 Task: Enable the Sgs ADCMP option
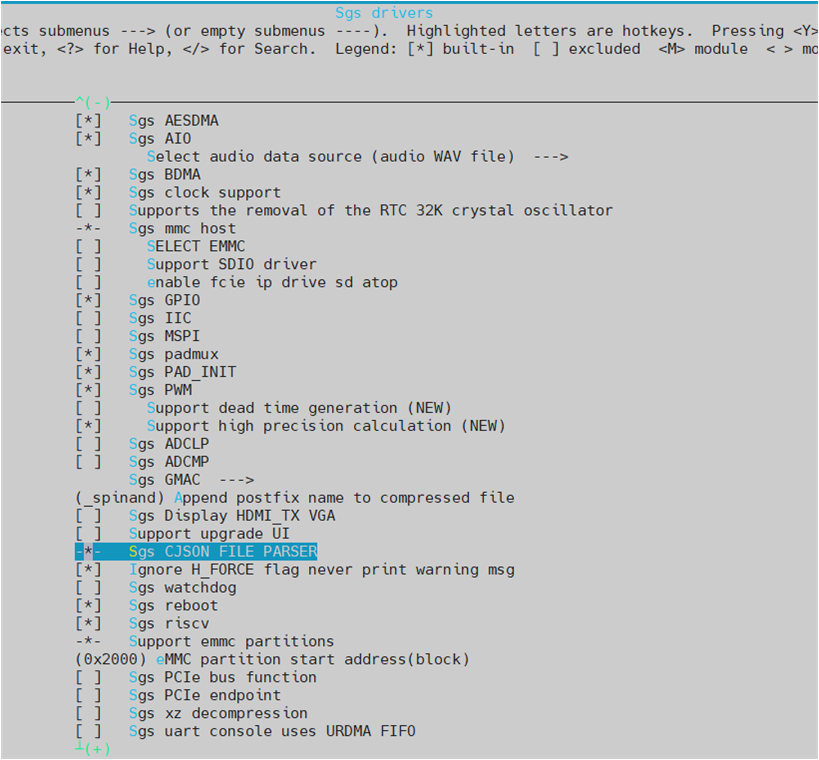(x=88, y=462)
